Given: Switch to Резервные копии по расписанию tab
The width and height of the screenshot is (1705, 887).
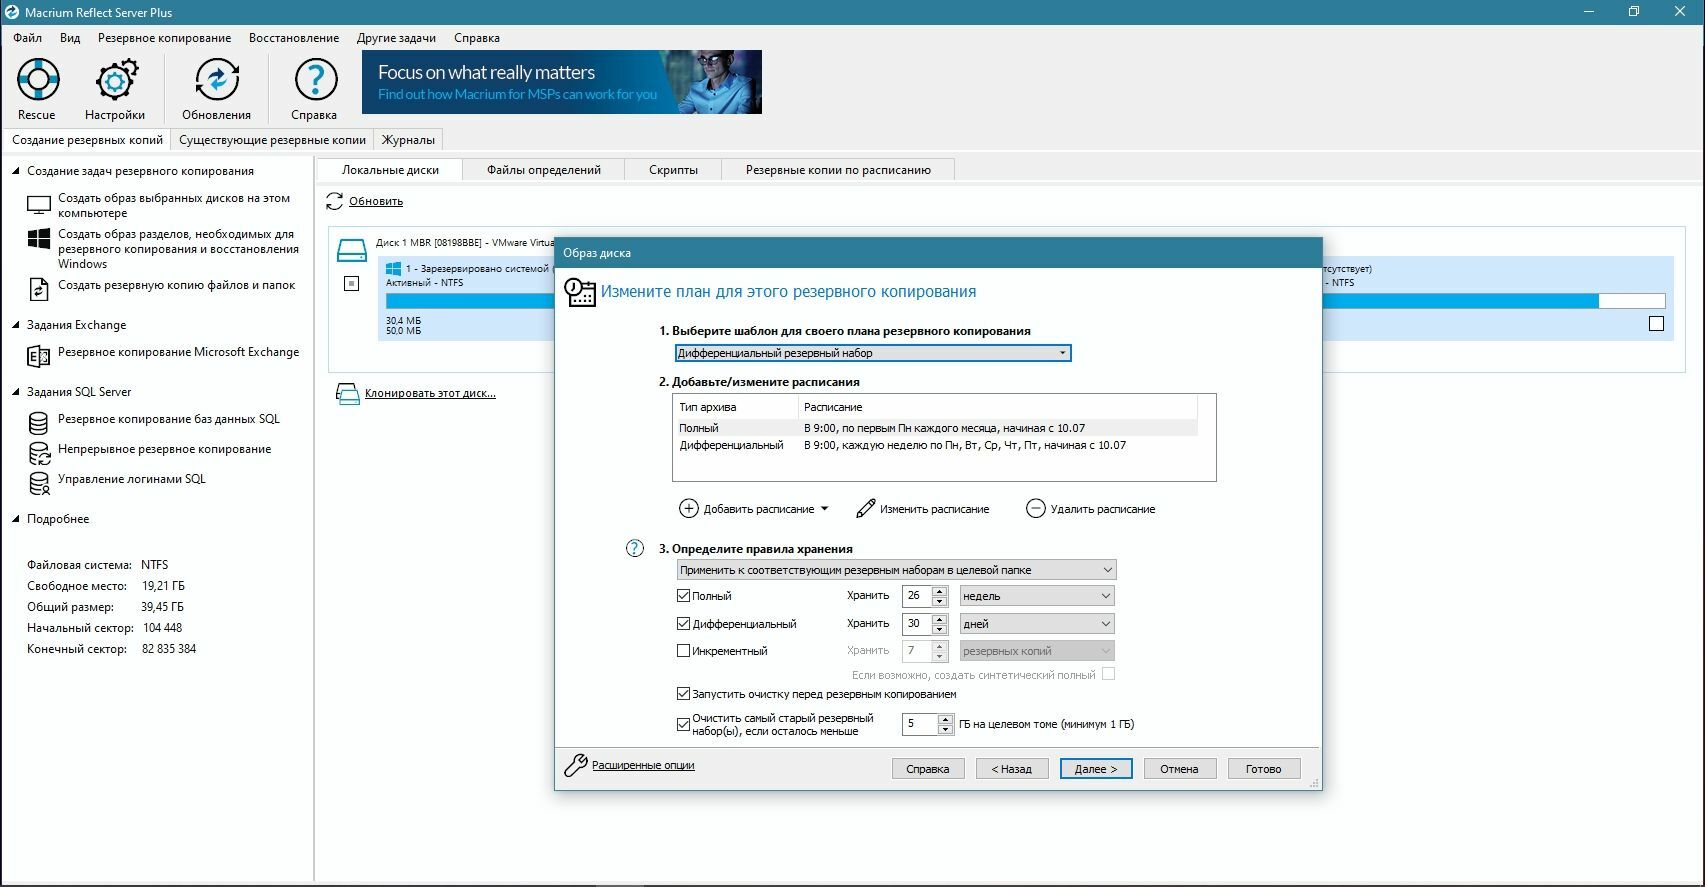Looking at the screenshot, I should (x=838, y=170).
